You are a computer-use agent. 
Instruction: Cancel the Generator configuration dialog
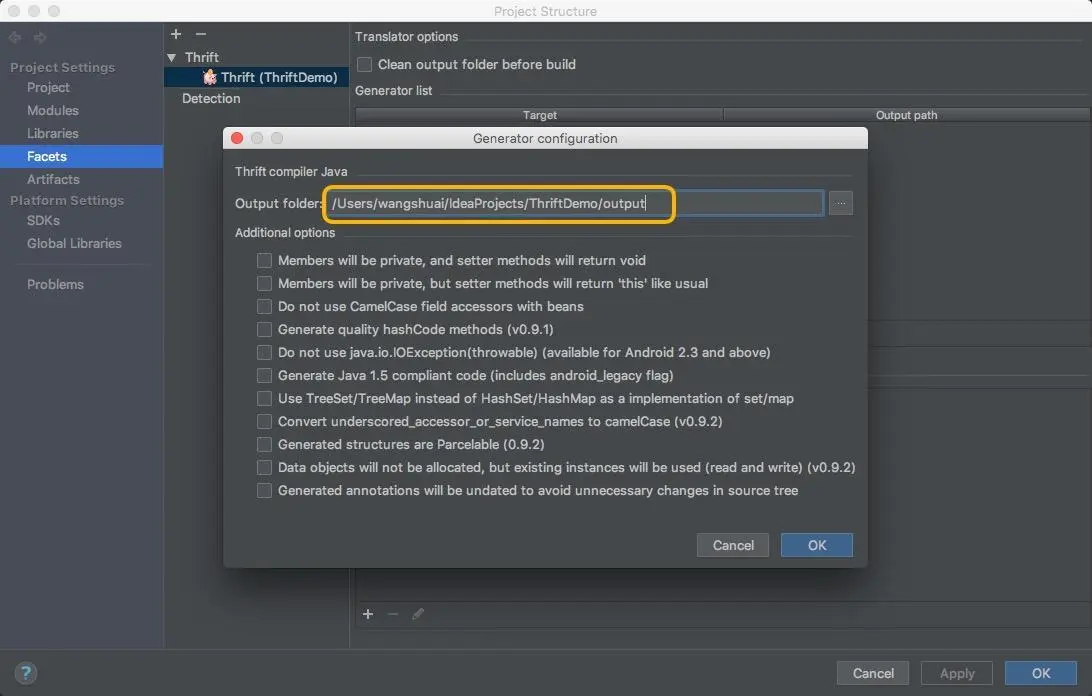coord(733,546)
